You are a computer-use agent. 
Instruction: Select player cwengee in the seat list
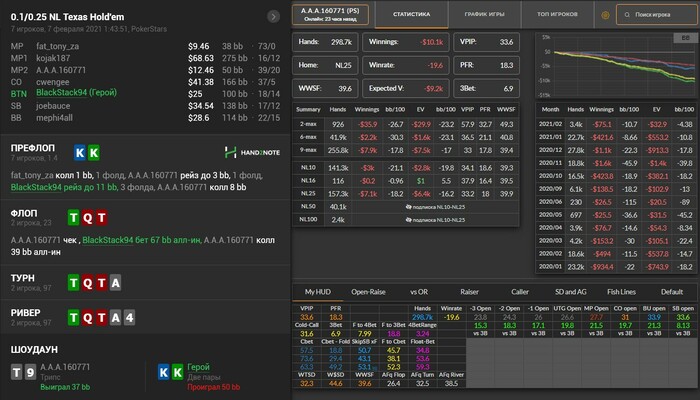[53, 82]
